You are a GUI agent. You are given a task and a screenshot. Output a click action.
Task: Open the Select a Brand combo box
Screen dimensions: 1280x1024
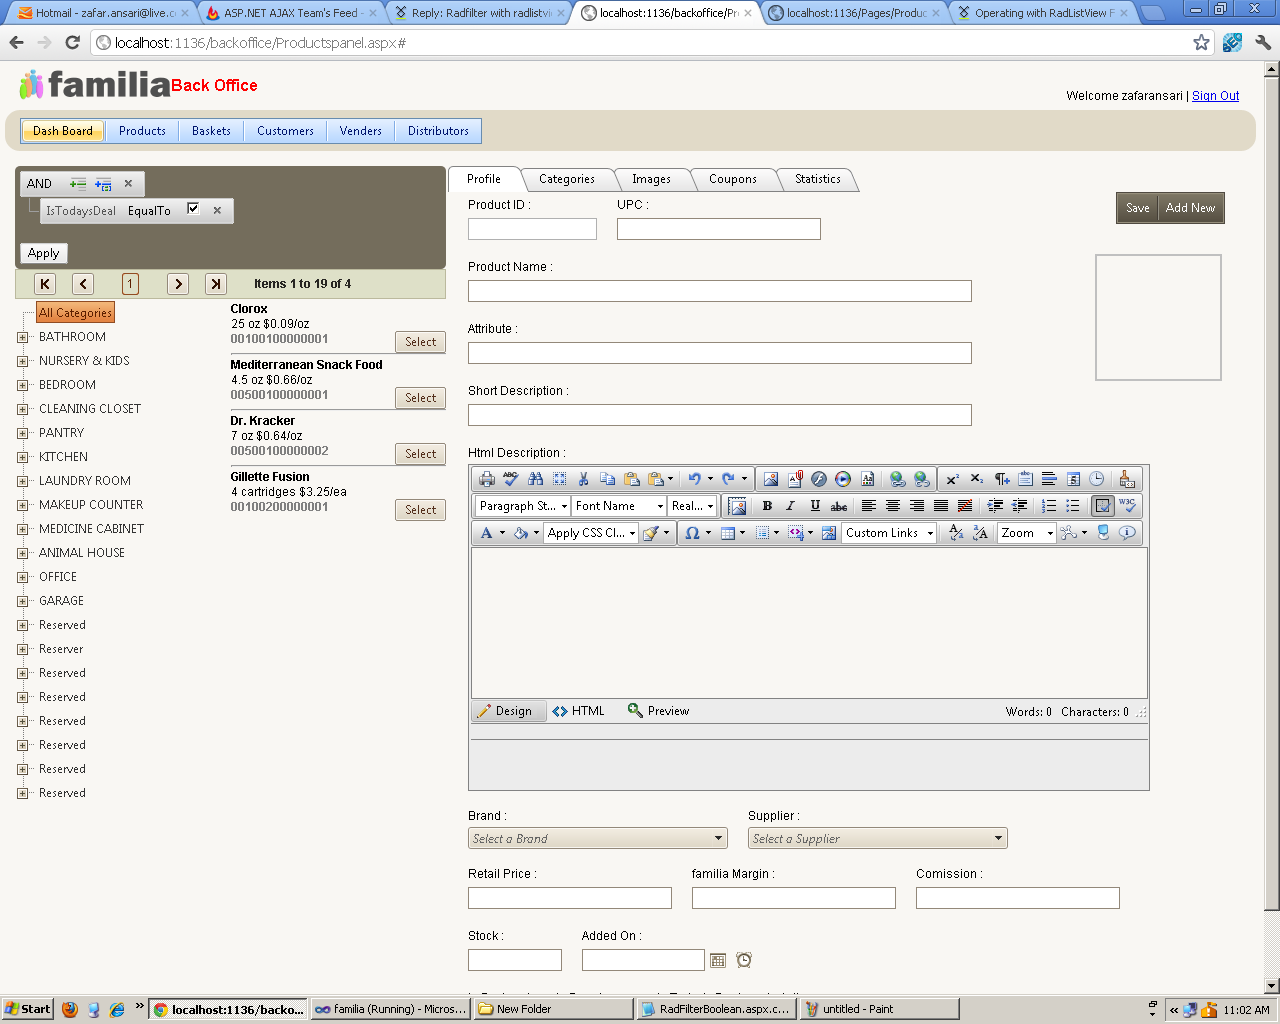[x=598, y=838]
